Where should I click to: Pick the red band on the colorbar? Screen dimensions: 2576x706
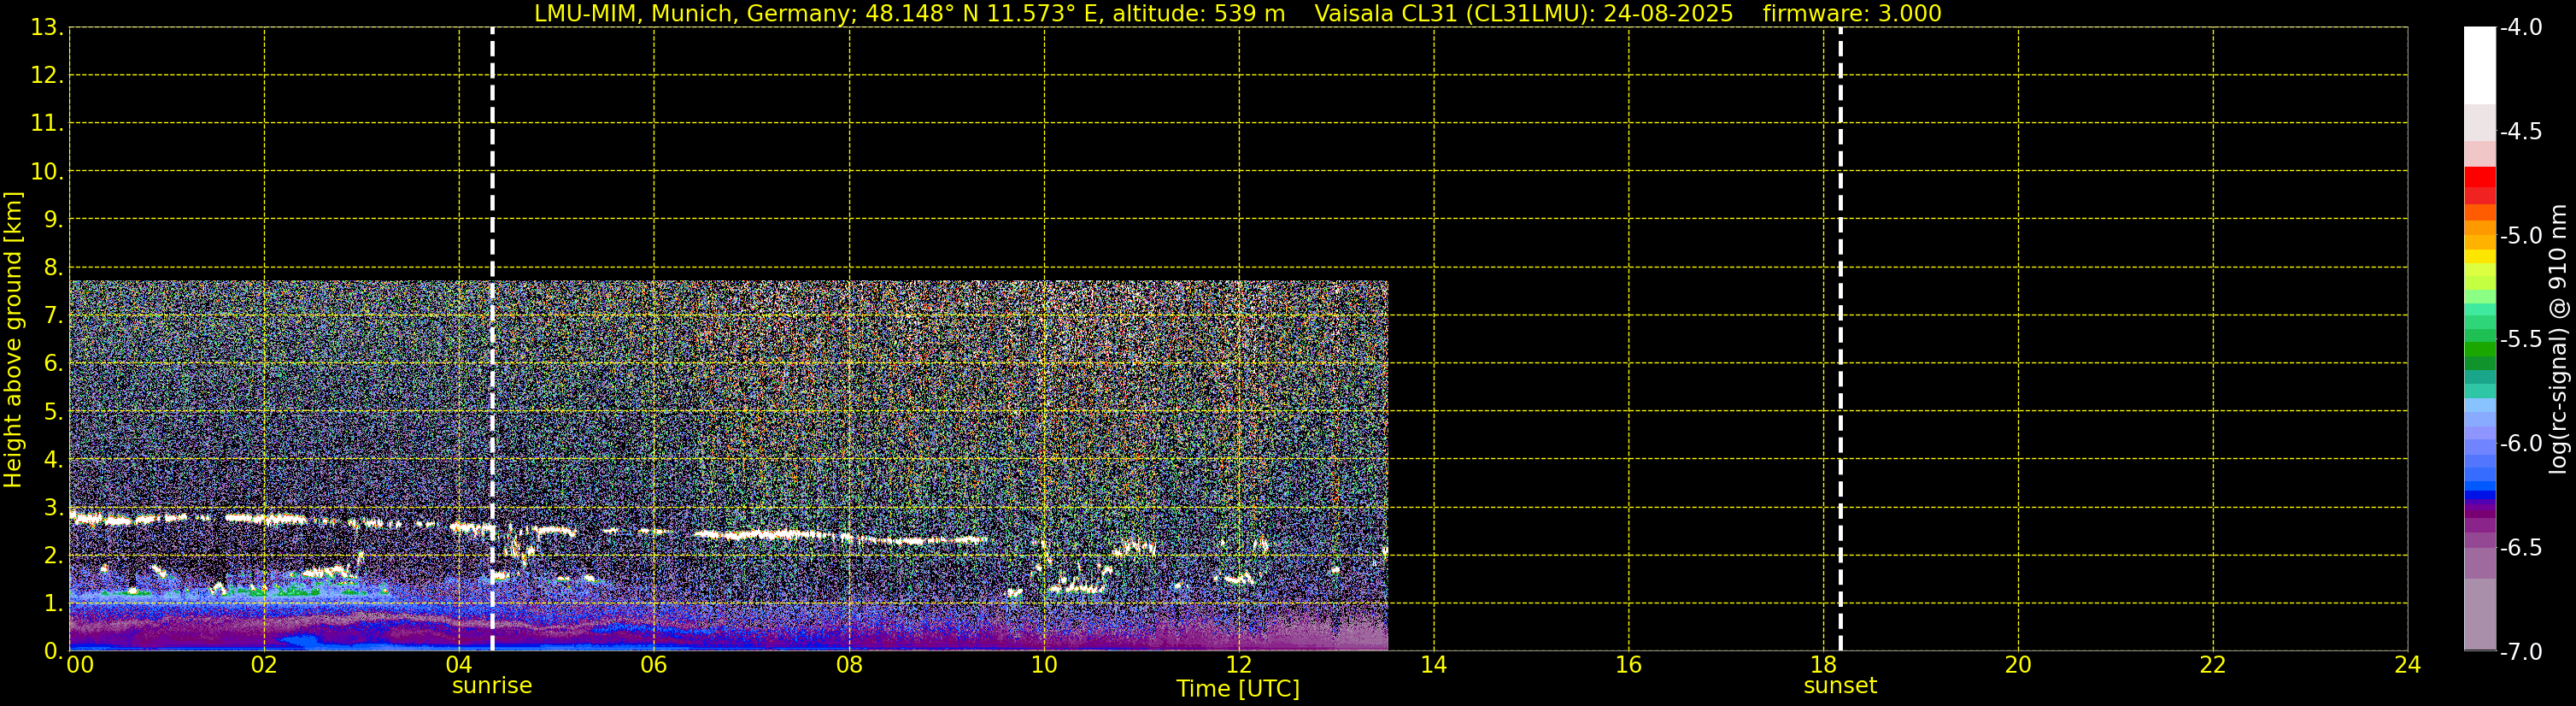2480,177
